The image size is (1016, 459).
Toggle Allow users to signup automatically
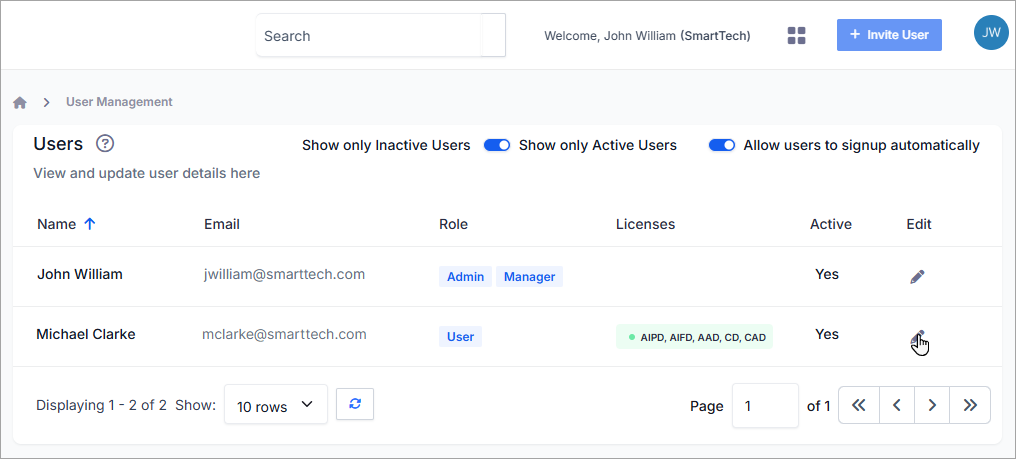point(722,145)
